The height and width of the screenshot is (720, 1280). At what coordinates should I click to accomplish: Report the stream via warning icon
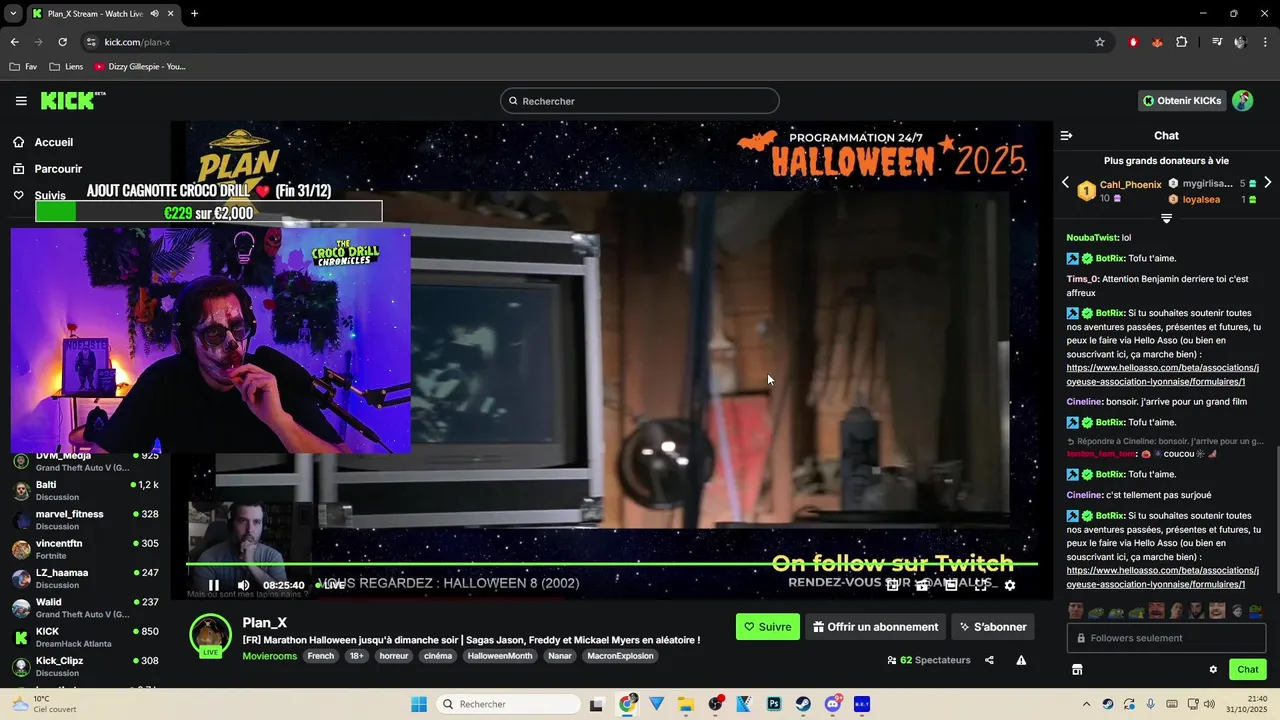pyautogui.click(x=1021, y=660)
